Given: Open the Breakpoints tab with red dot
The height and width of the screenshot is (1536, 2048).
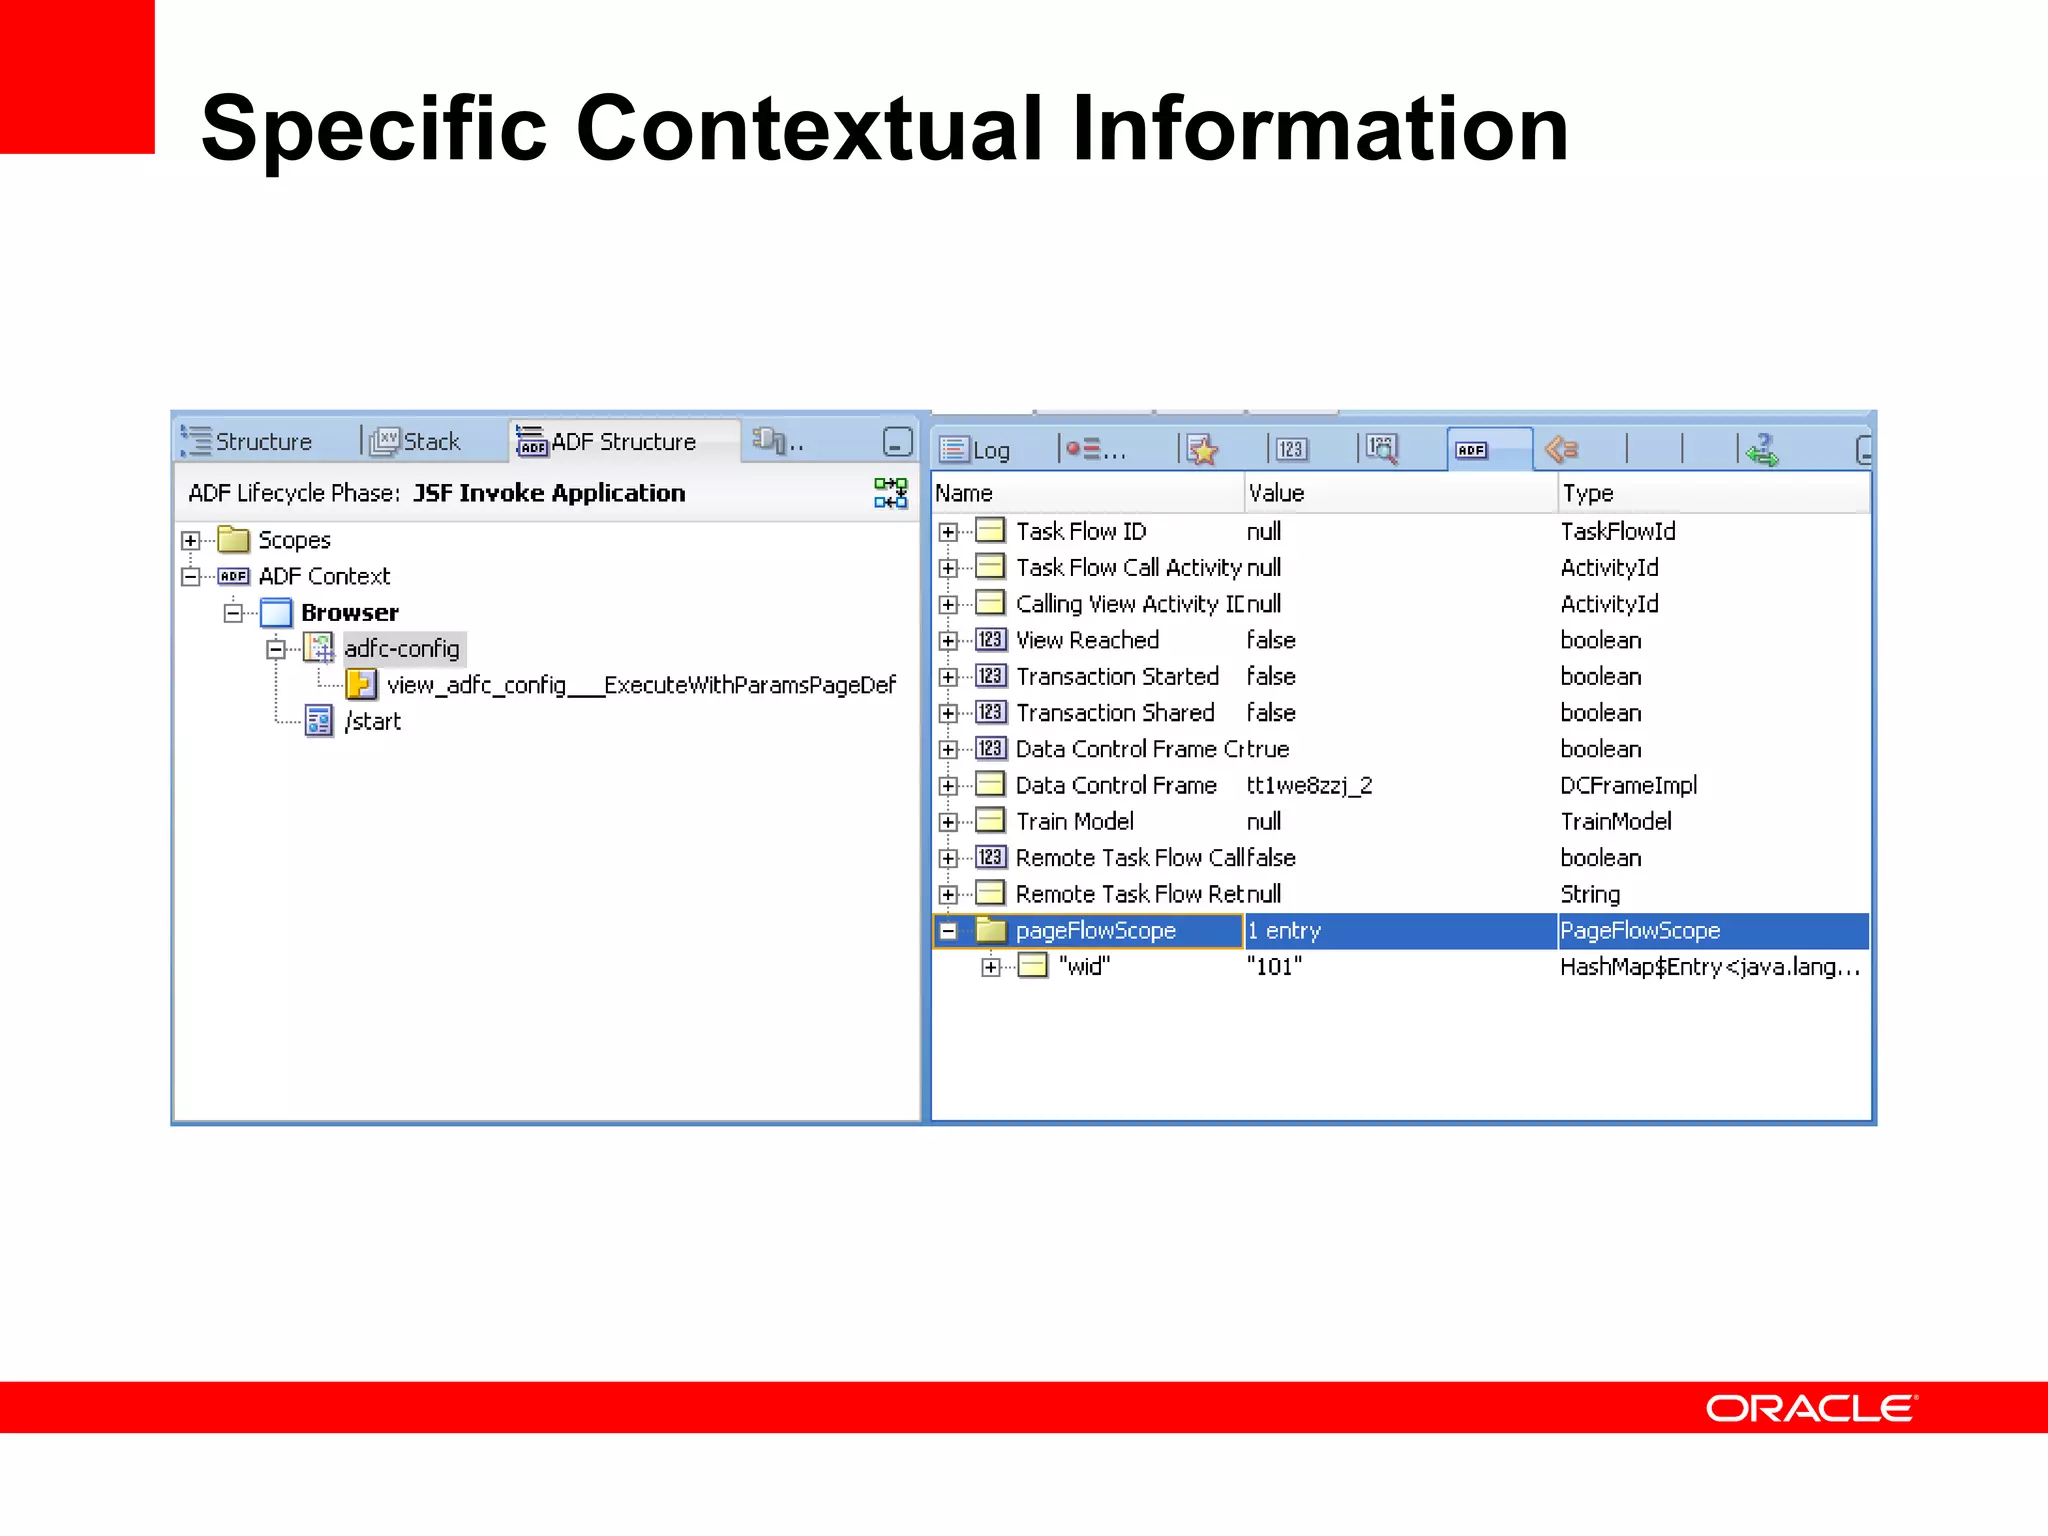Looking at the screenshot, I should [x=1095, y=450].
